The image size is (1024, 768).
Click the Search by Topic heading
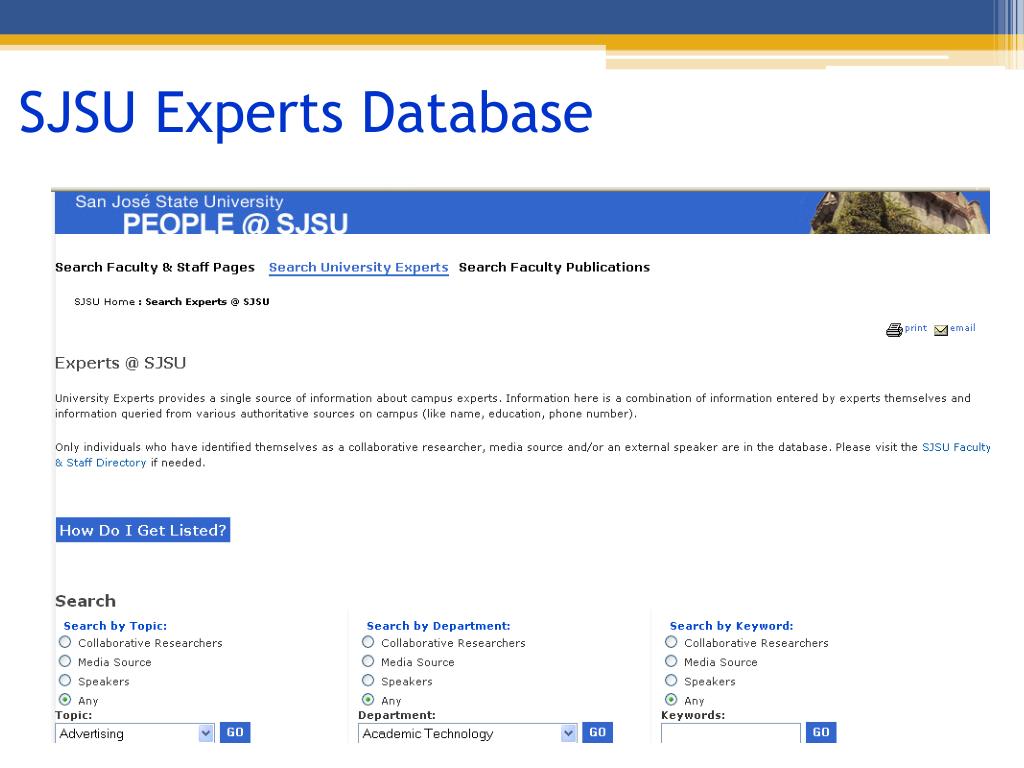pyautogui.click(x=115, y=626)
